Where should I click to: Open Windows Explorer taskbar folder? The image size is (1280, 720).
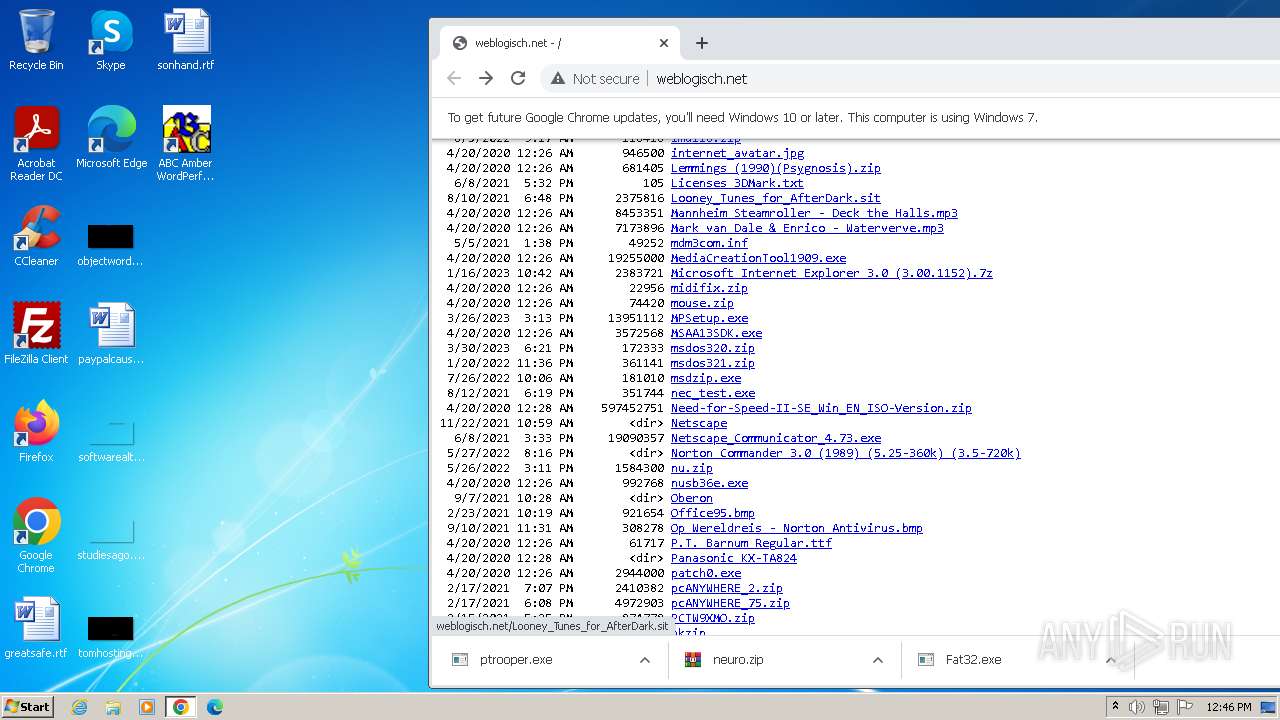[x=113, y=707]
